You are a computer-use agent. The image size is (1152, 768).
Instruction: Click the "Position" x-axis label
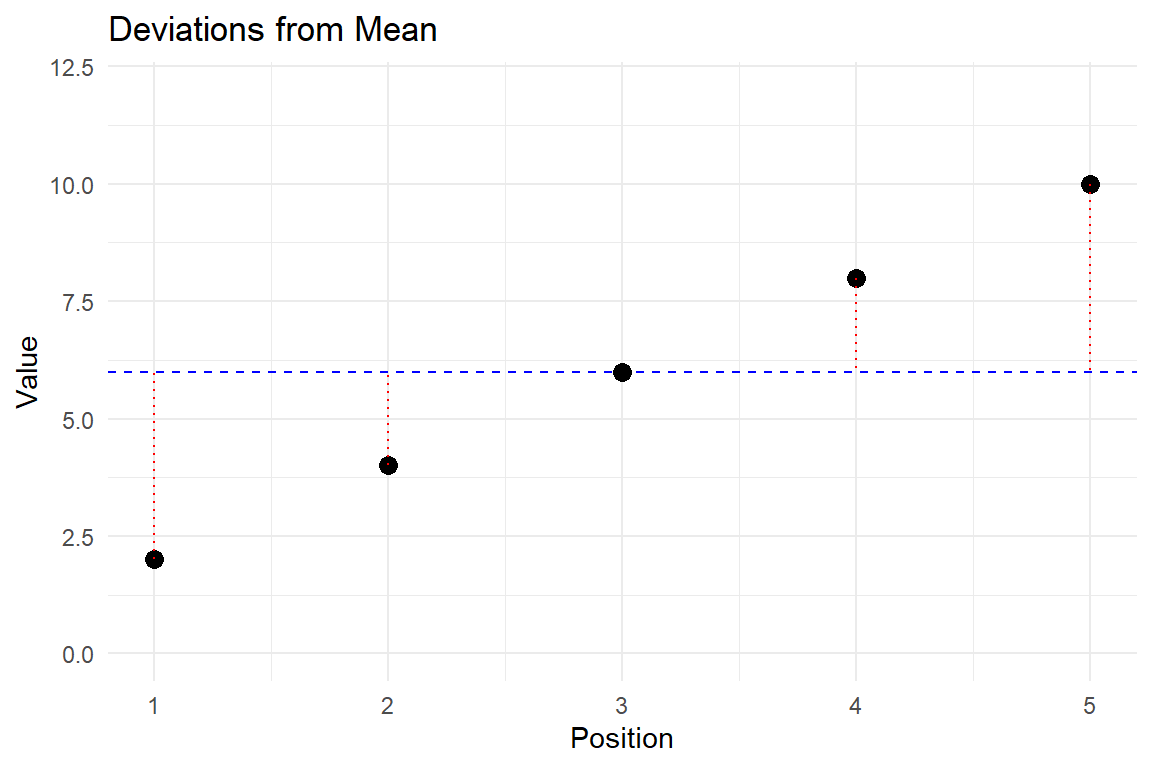coord(621,739)
